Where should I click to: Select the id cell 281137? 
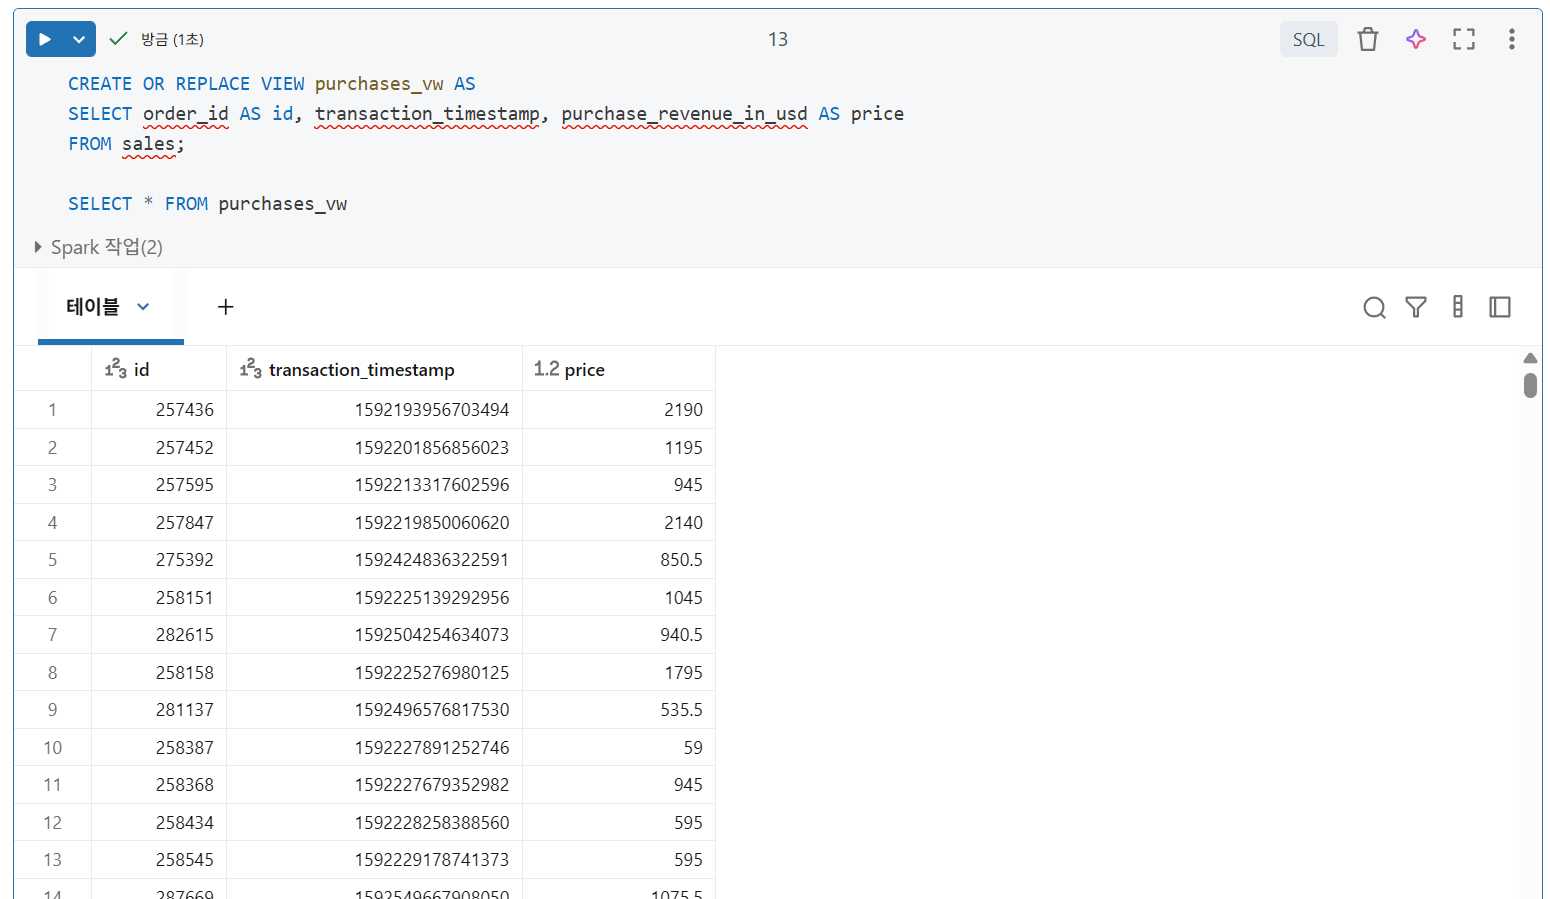159,710
